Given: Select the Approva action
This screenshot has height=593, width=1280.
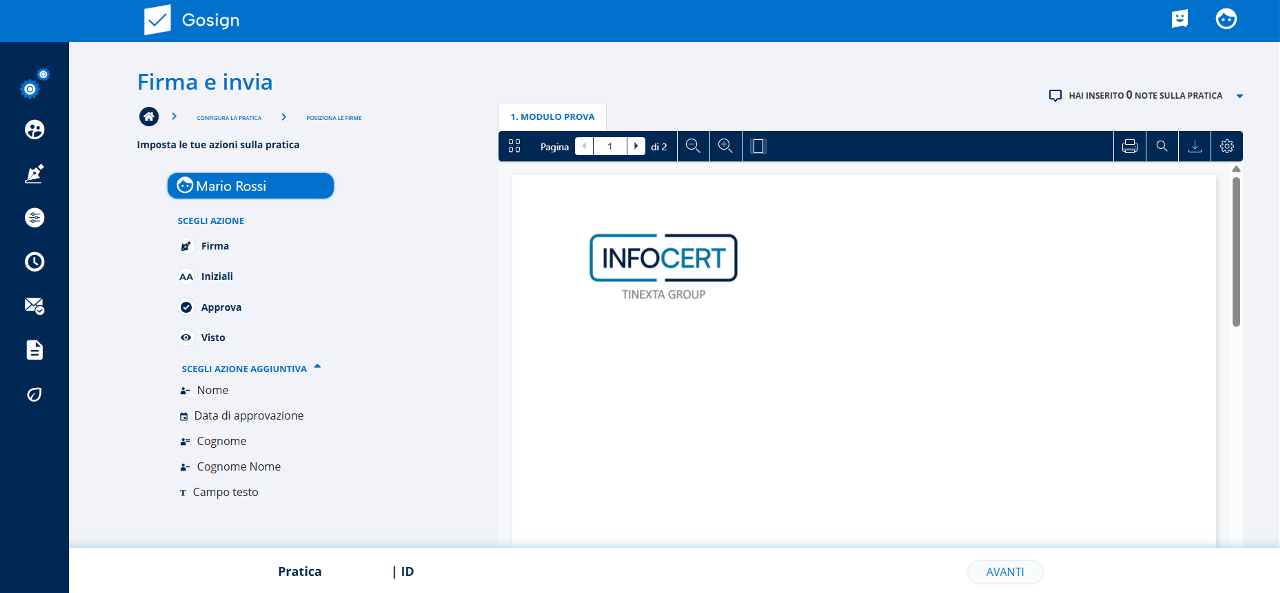Looking at the screenshot, I should [x=220, y=307].
